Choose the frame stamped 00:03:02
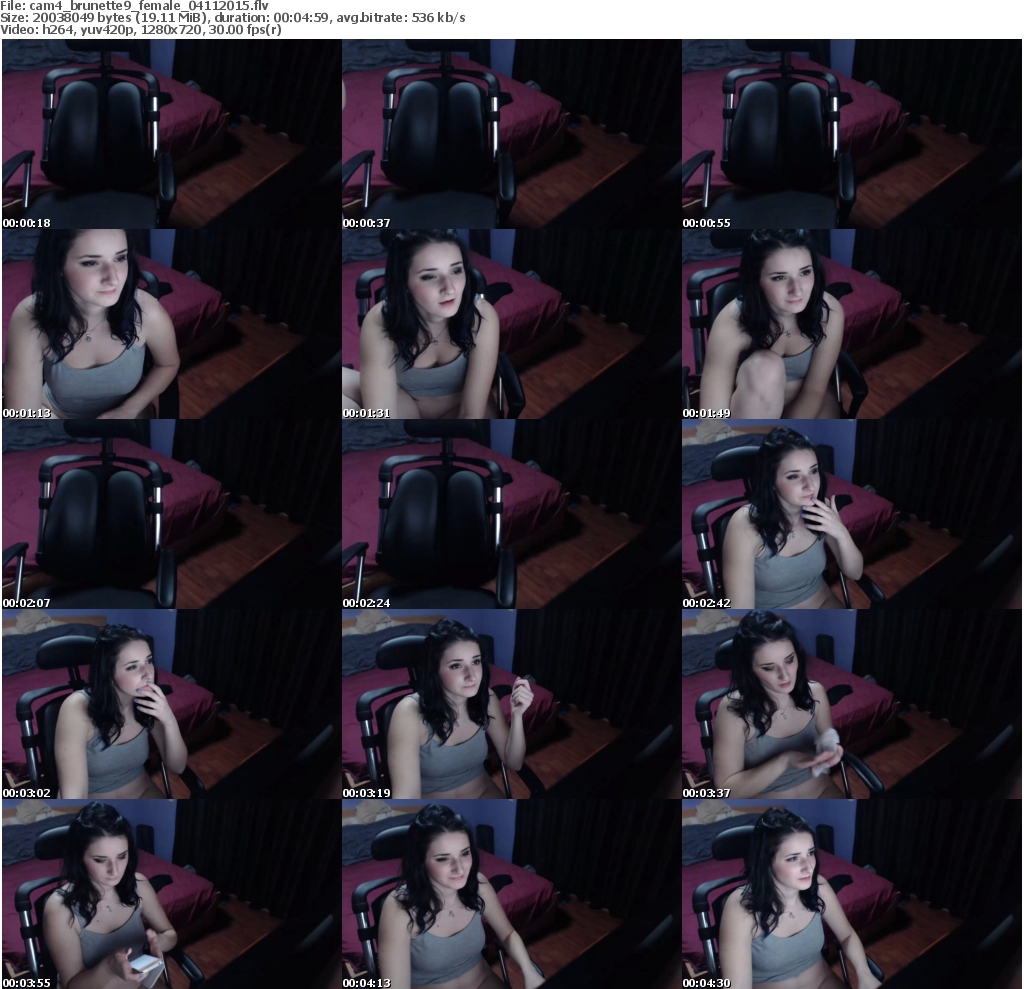Screen dimensions: 1024x989 171,704
